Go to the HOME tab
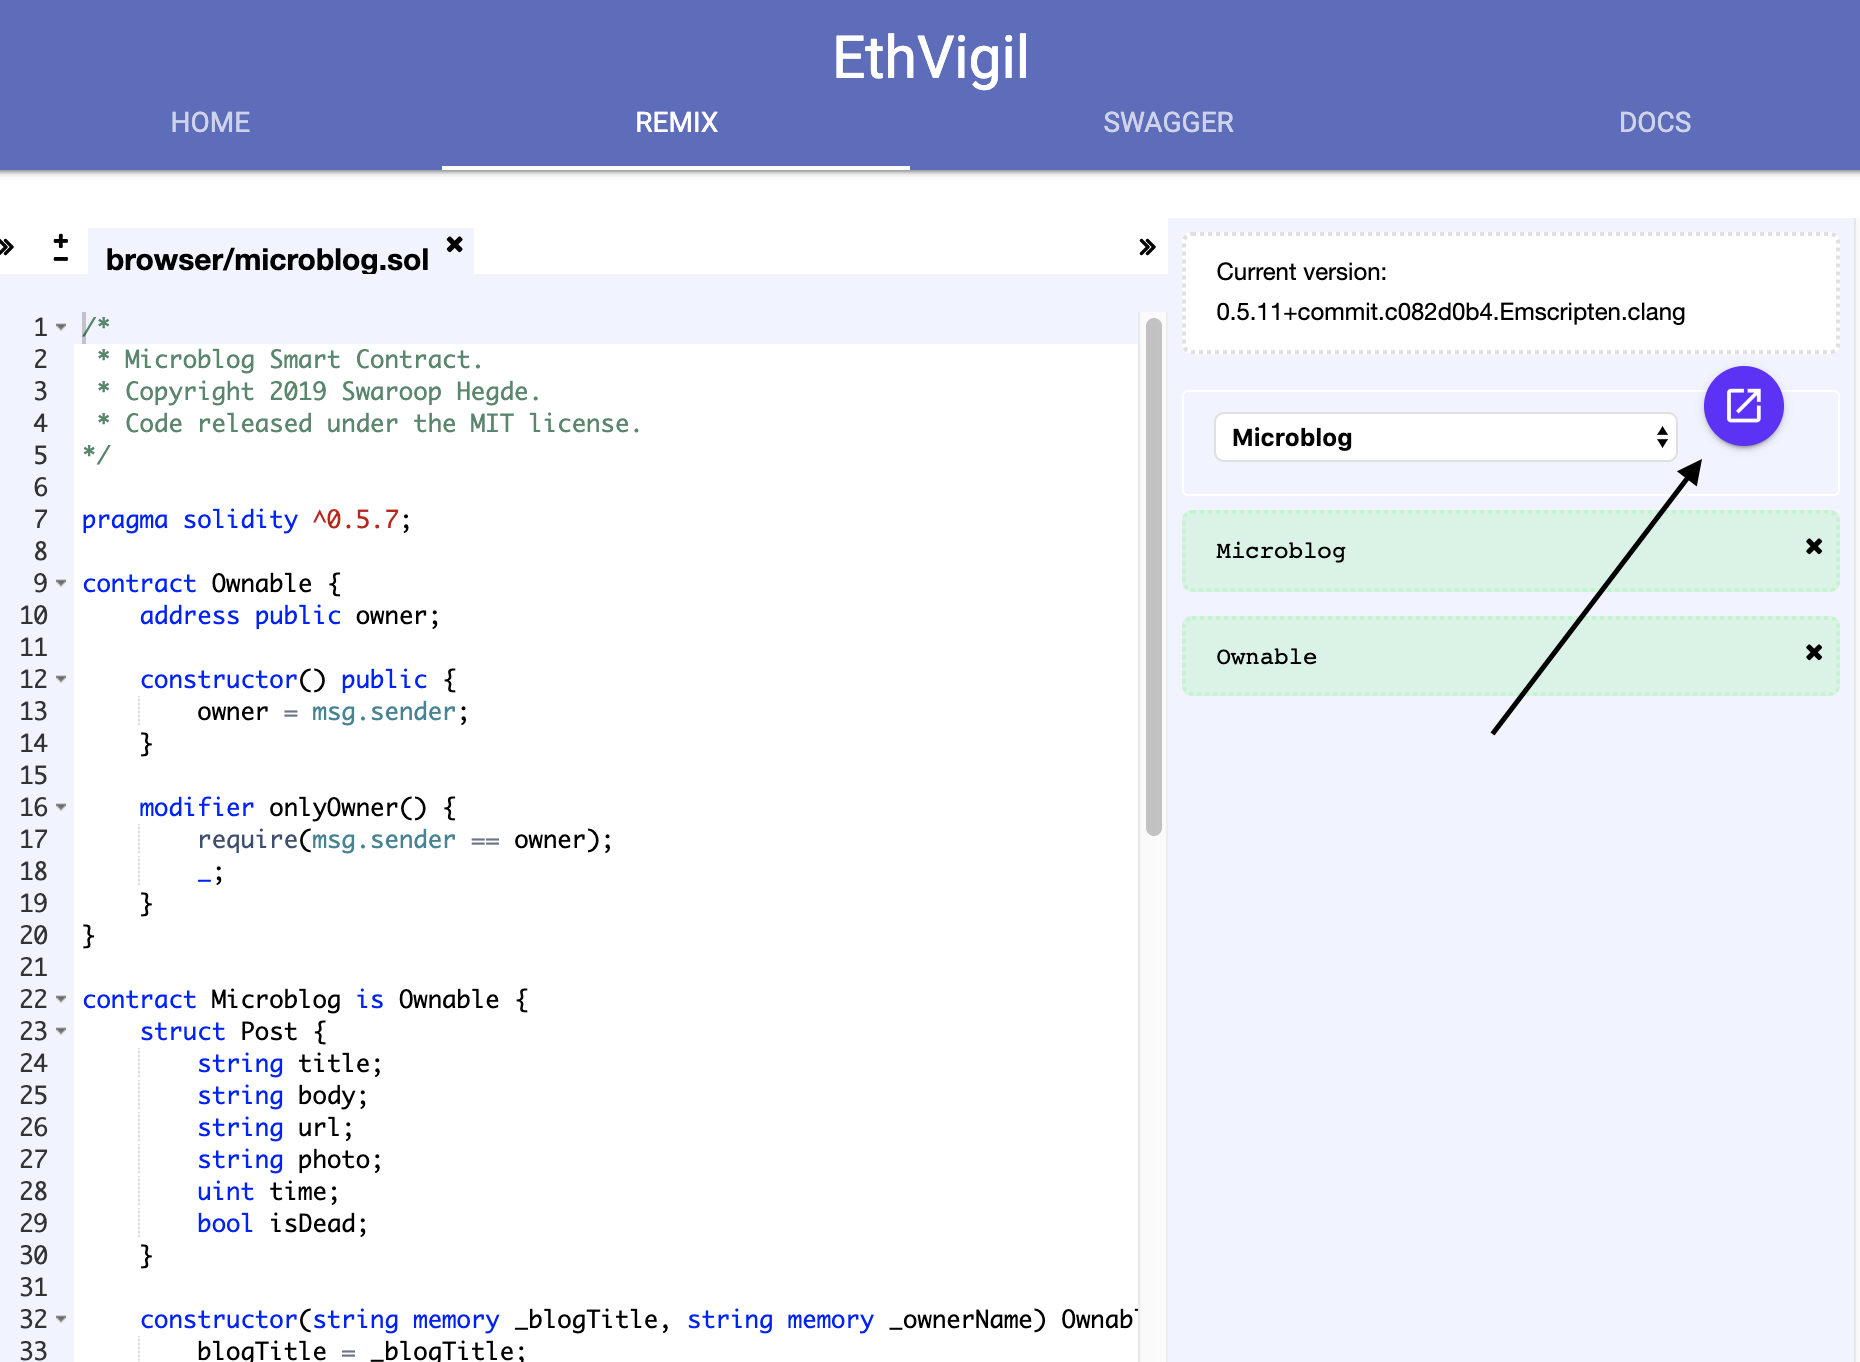The height and width of the screenshot is (1362, 1860). [x=210, y=122]
